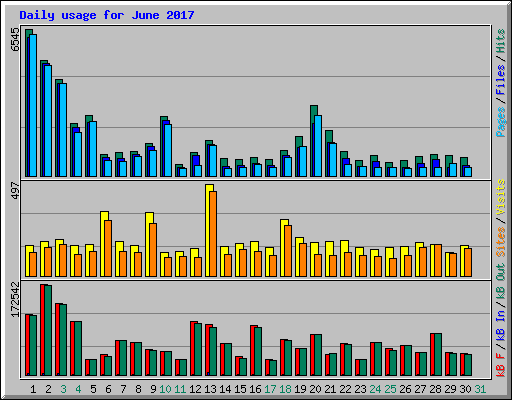Click the green kB Out bar for day 16
This screenshot has height=400, width=512.
pos(258,352)
